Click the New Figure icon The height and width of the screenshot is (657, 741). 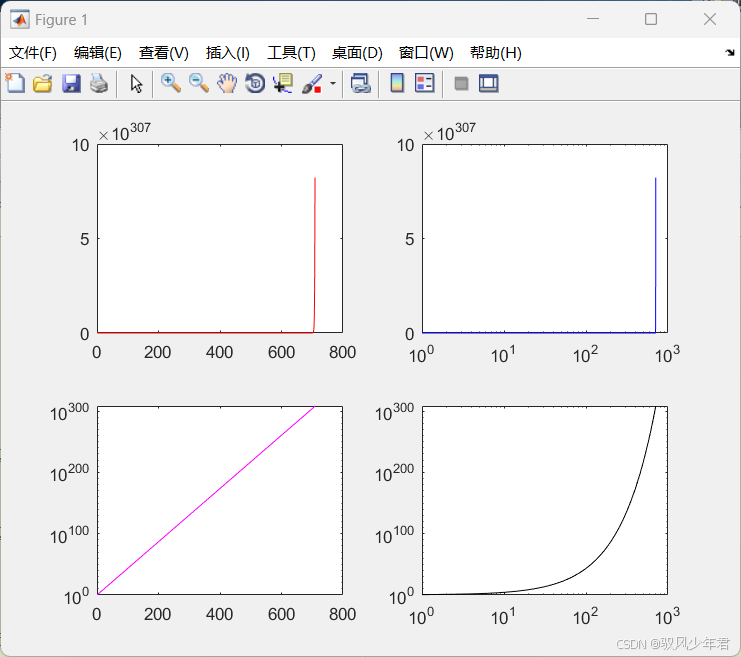click(15, 84)
